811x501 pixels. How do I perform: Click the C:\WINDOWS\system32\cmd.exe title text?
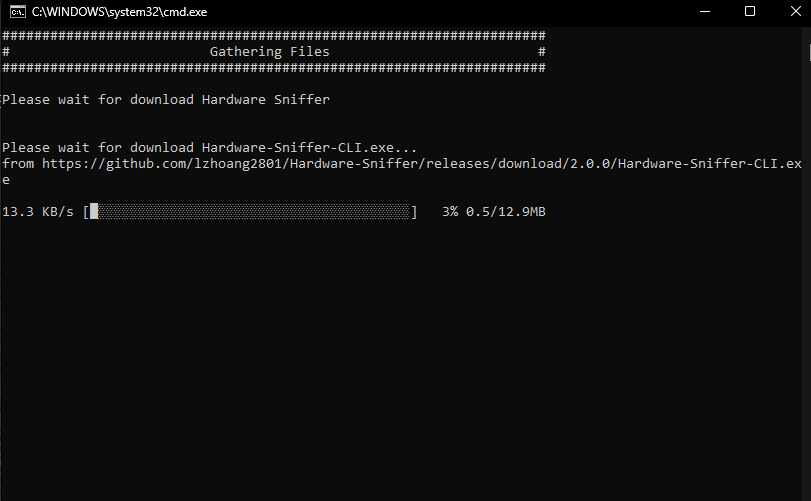click(119, 12)
